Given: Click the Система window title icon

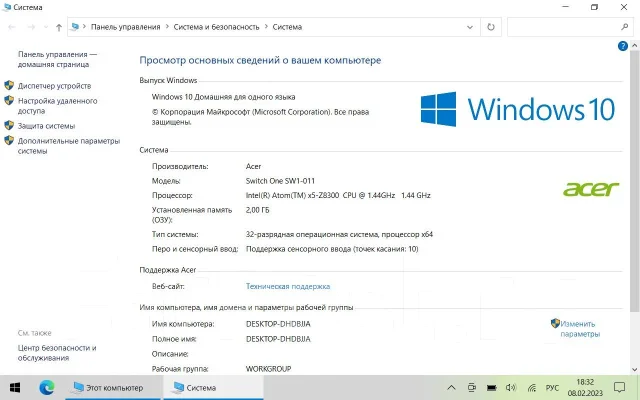Looking at the screenshot, I should coord(7,7).
